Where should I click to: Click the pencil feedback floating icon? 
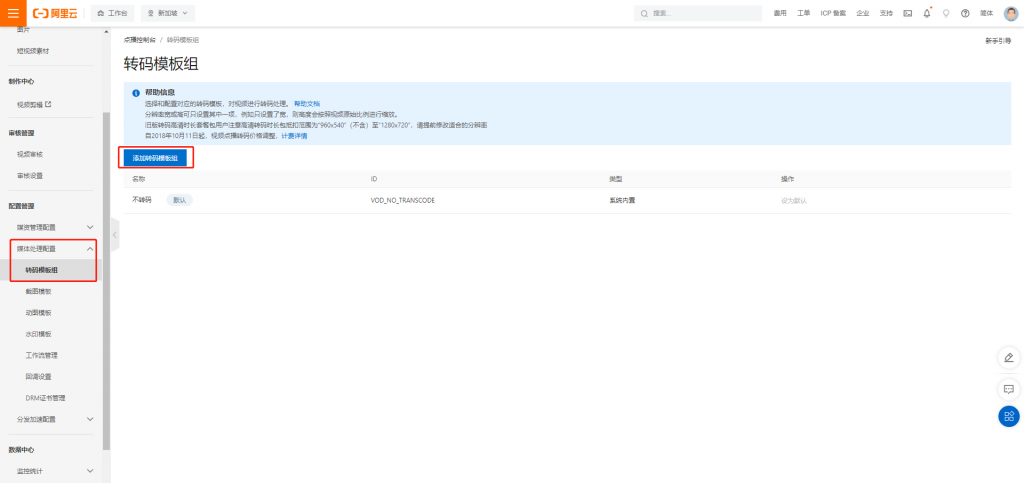tap(1009, 358)
